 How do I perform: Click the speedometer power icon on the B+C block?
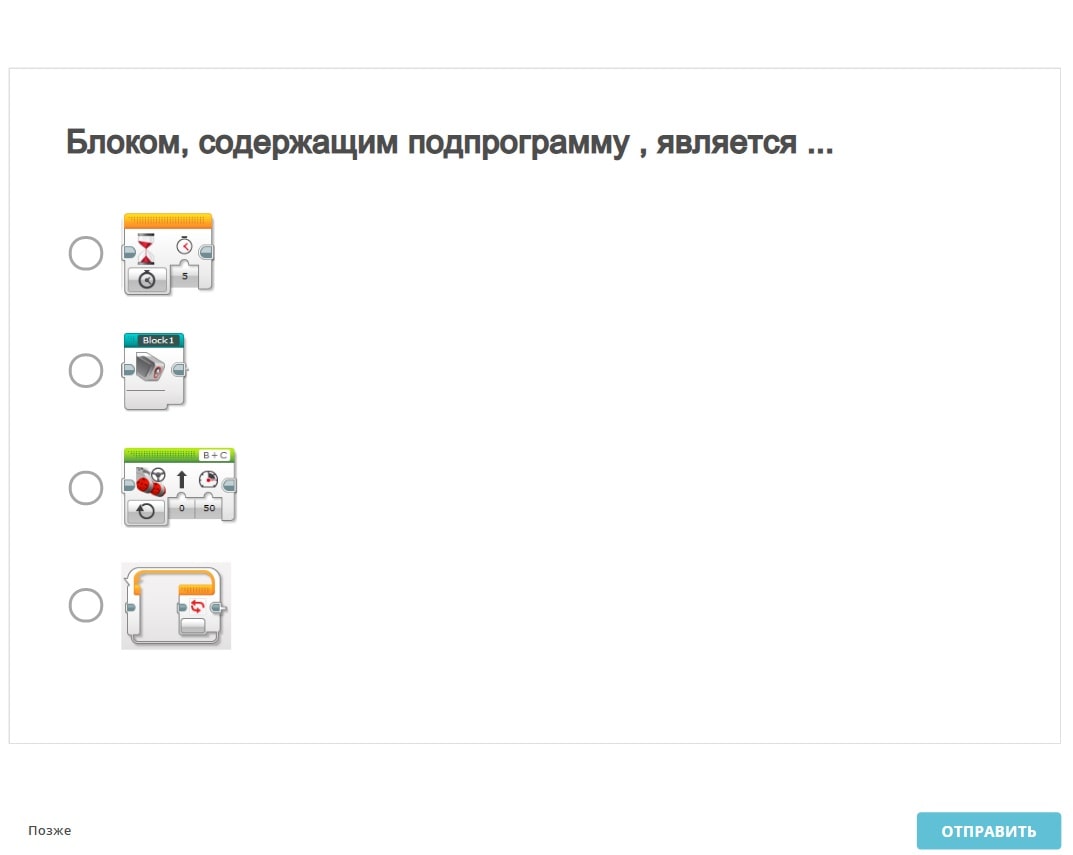click(x=208, y=478)
